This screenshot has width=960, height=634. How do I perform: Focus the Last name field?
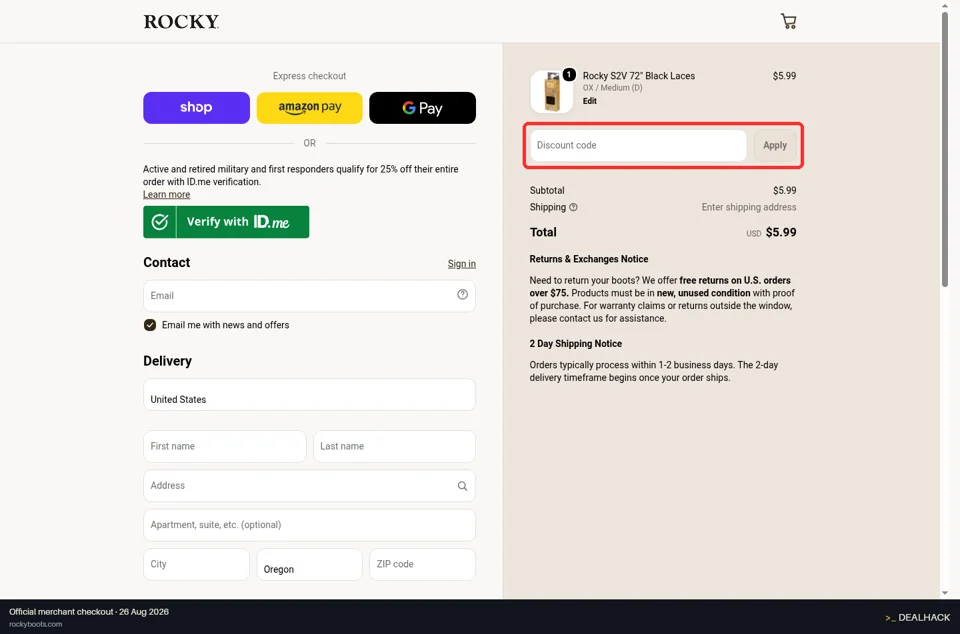tap(394, 446)
